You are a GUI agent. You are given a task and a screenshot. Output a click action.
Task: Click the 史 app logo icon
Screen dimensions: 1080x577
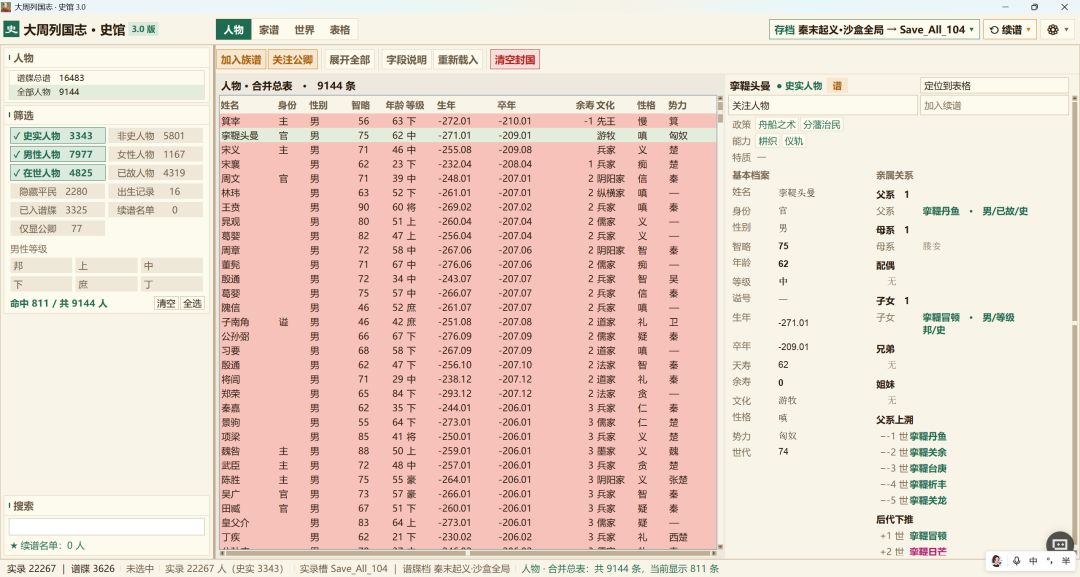pos(11,30)
